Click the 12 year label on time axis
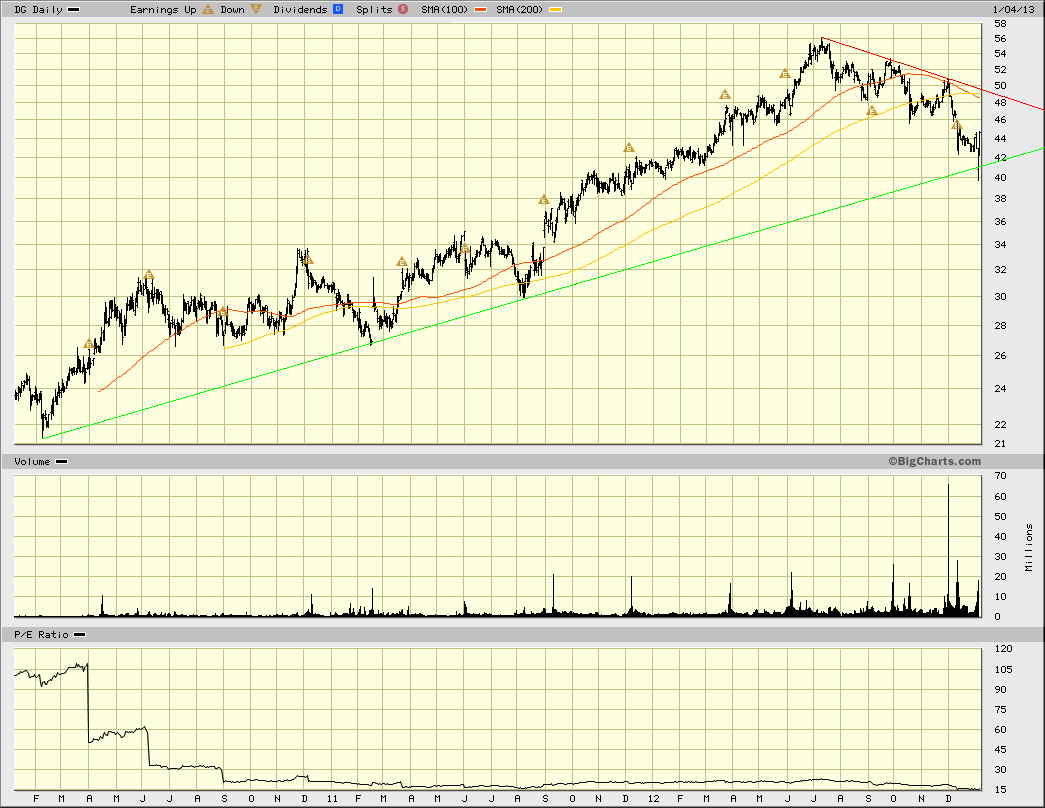 pyautogui.click(x=653, y=799)
